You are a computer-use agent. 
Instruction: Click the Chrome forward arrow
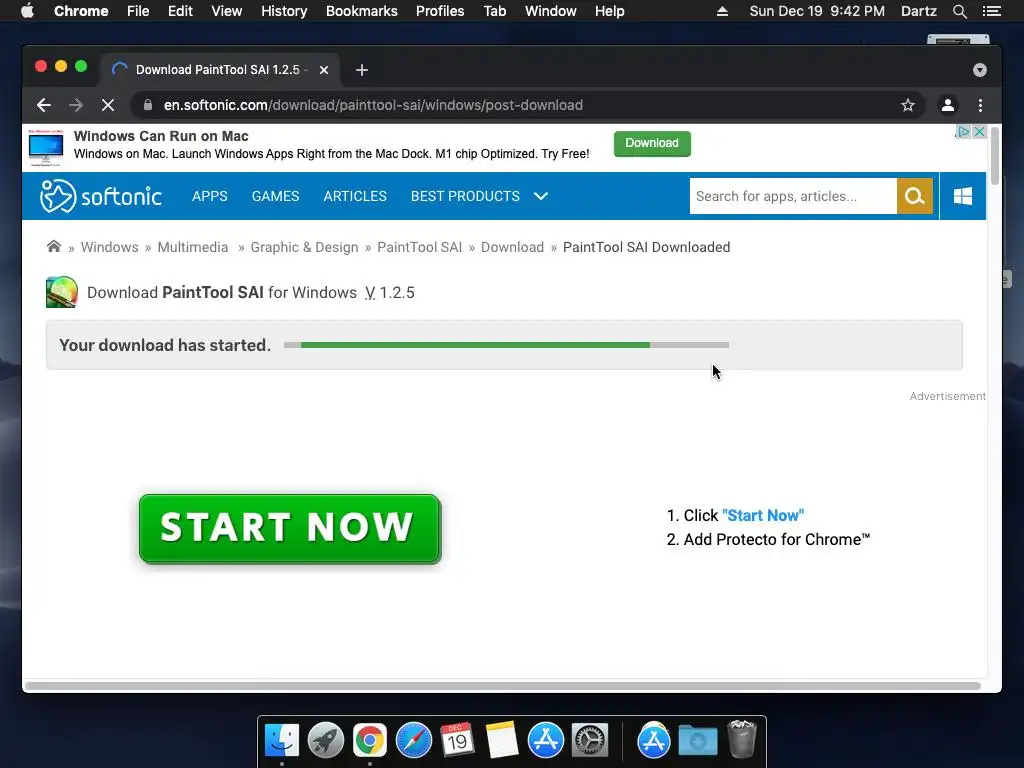(x=76, y=105)
